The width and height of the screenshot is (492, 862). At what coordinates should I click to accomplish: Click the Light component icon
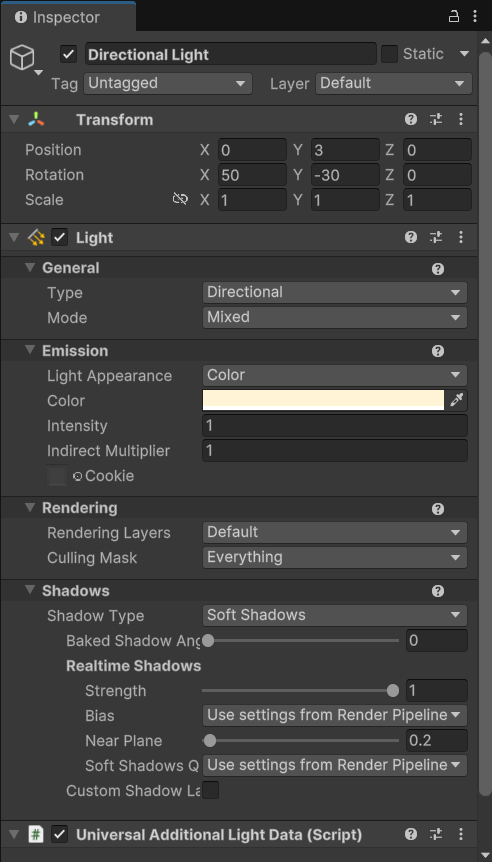click(x=36, y=237)
